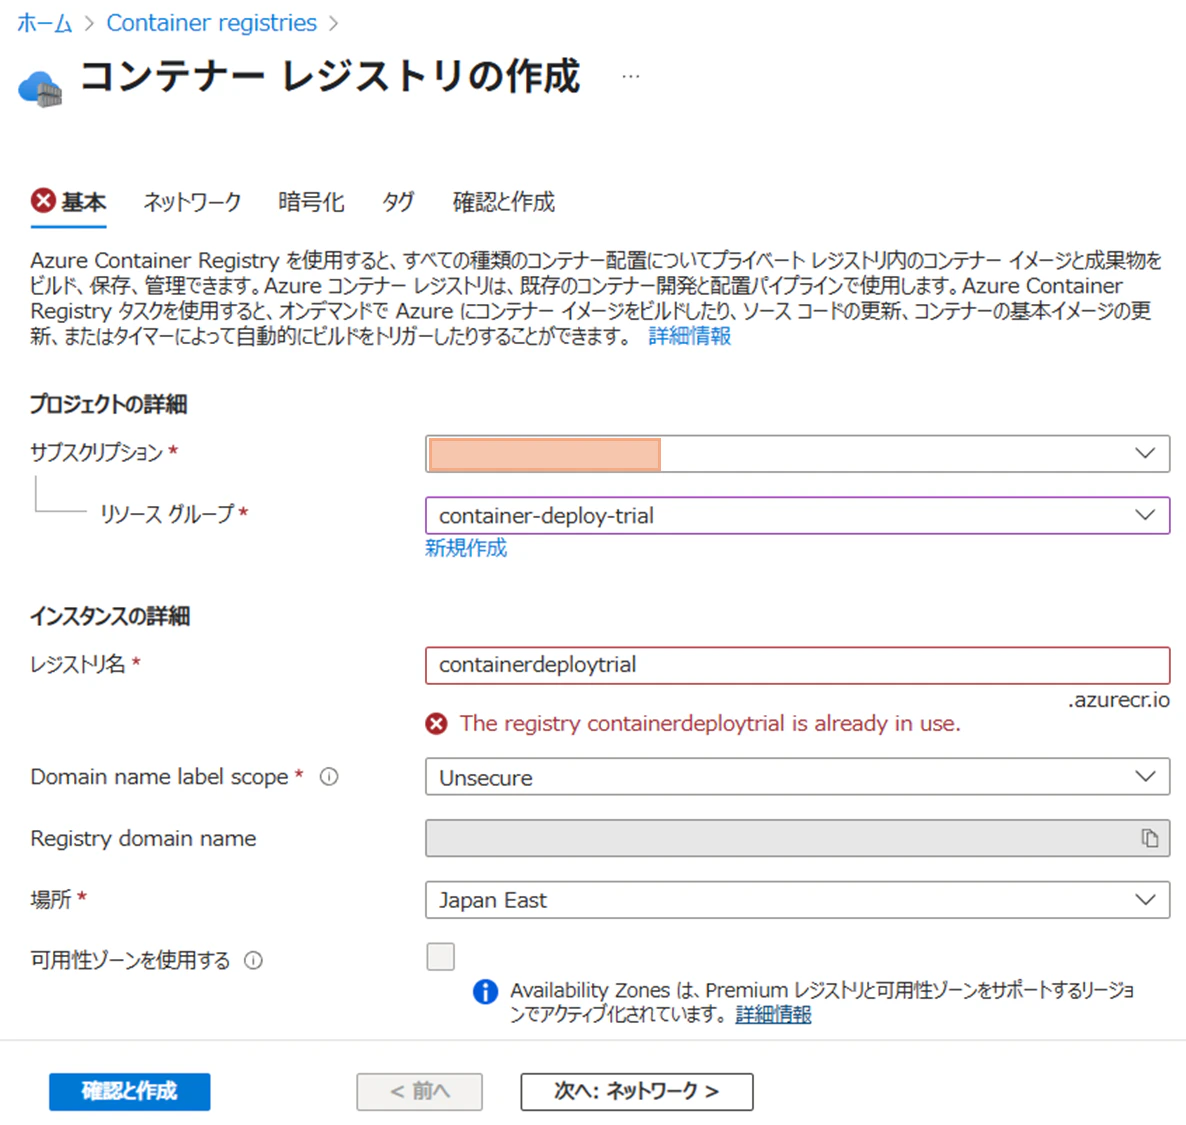Enable the 可用性ゾーンを使用する checkbox
1186x1125 pixels.
point(441,956)
